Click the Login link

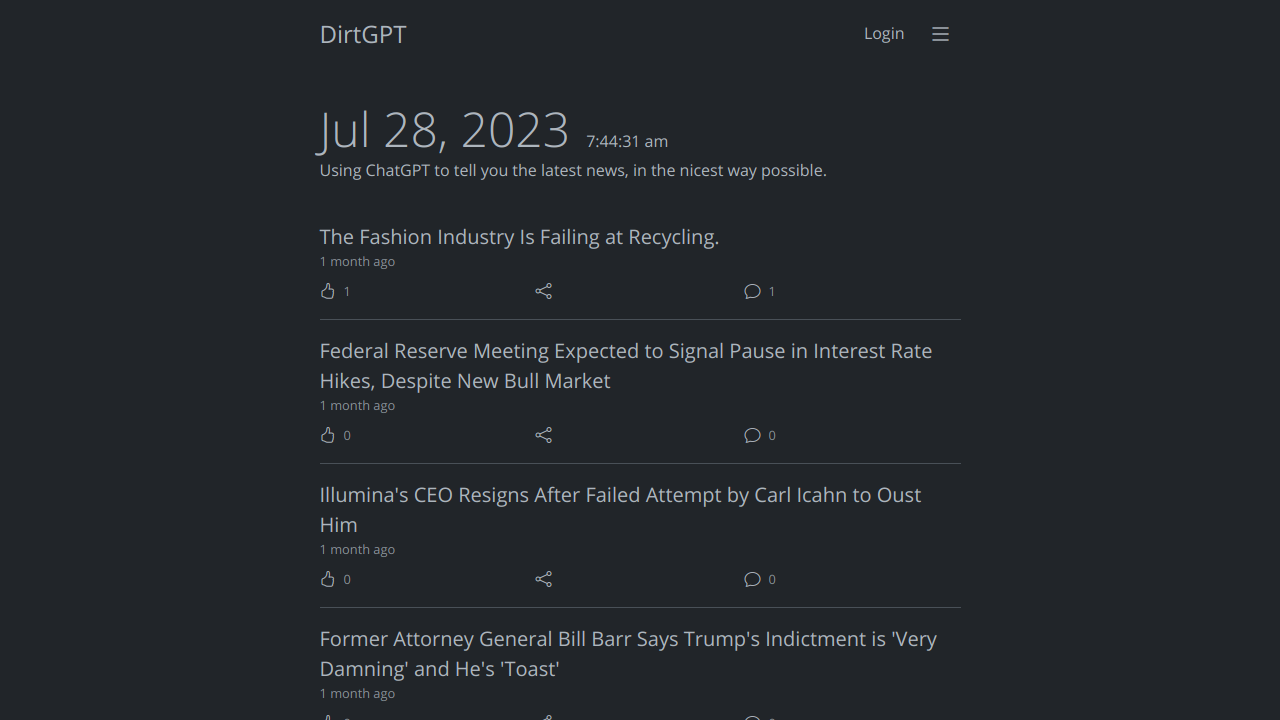coord(884,34)
